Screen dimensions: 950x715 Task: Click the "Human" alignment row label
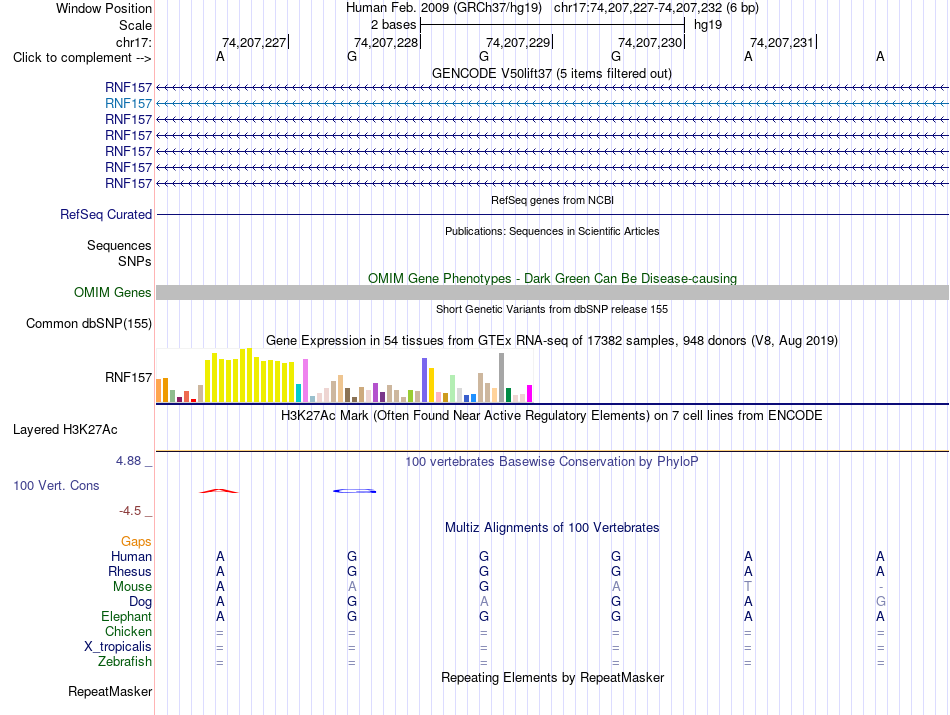click(x=131, y=556)
